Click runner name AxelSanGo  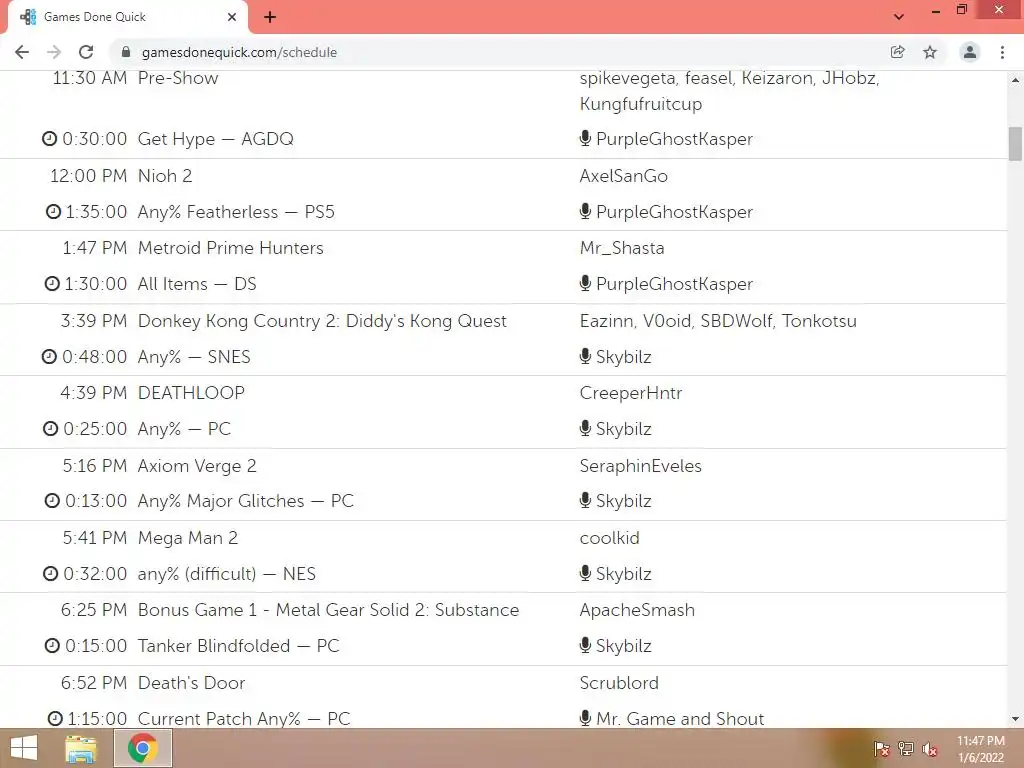click(x=624, y=176)
